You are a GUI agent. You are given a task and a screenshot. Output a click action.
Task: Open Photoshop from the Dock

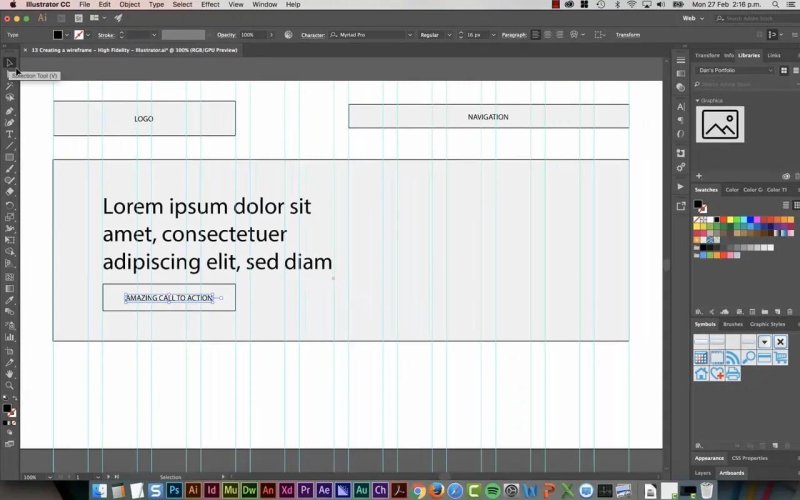click(174, 490)
